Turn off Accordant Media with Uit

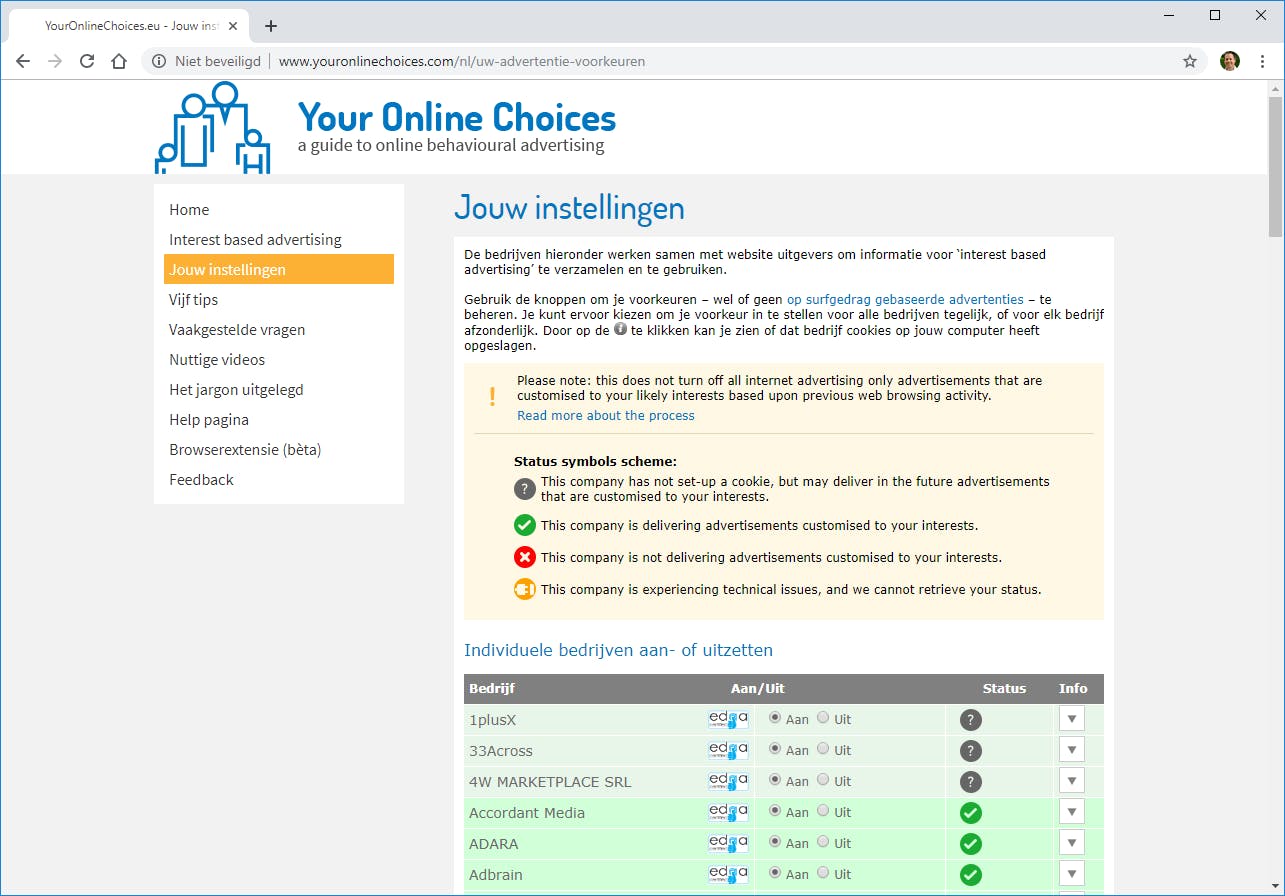823,811
